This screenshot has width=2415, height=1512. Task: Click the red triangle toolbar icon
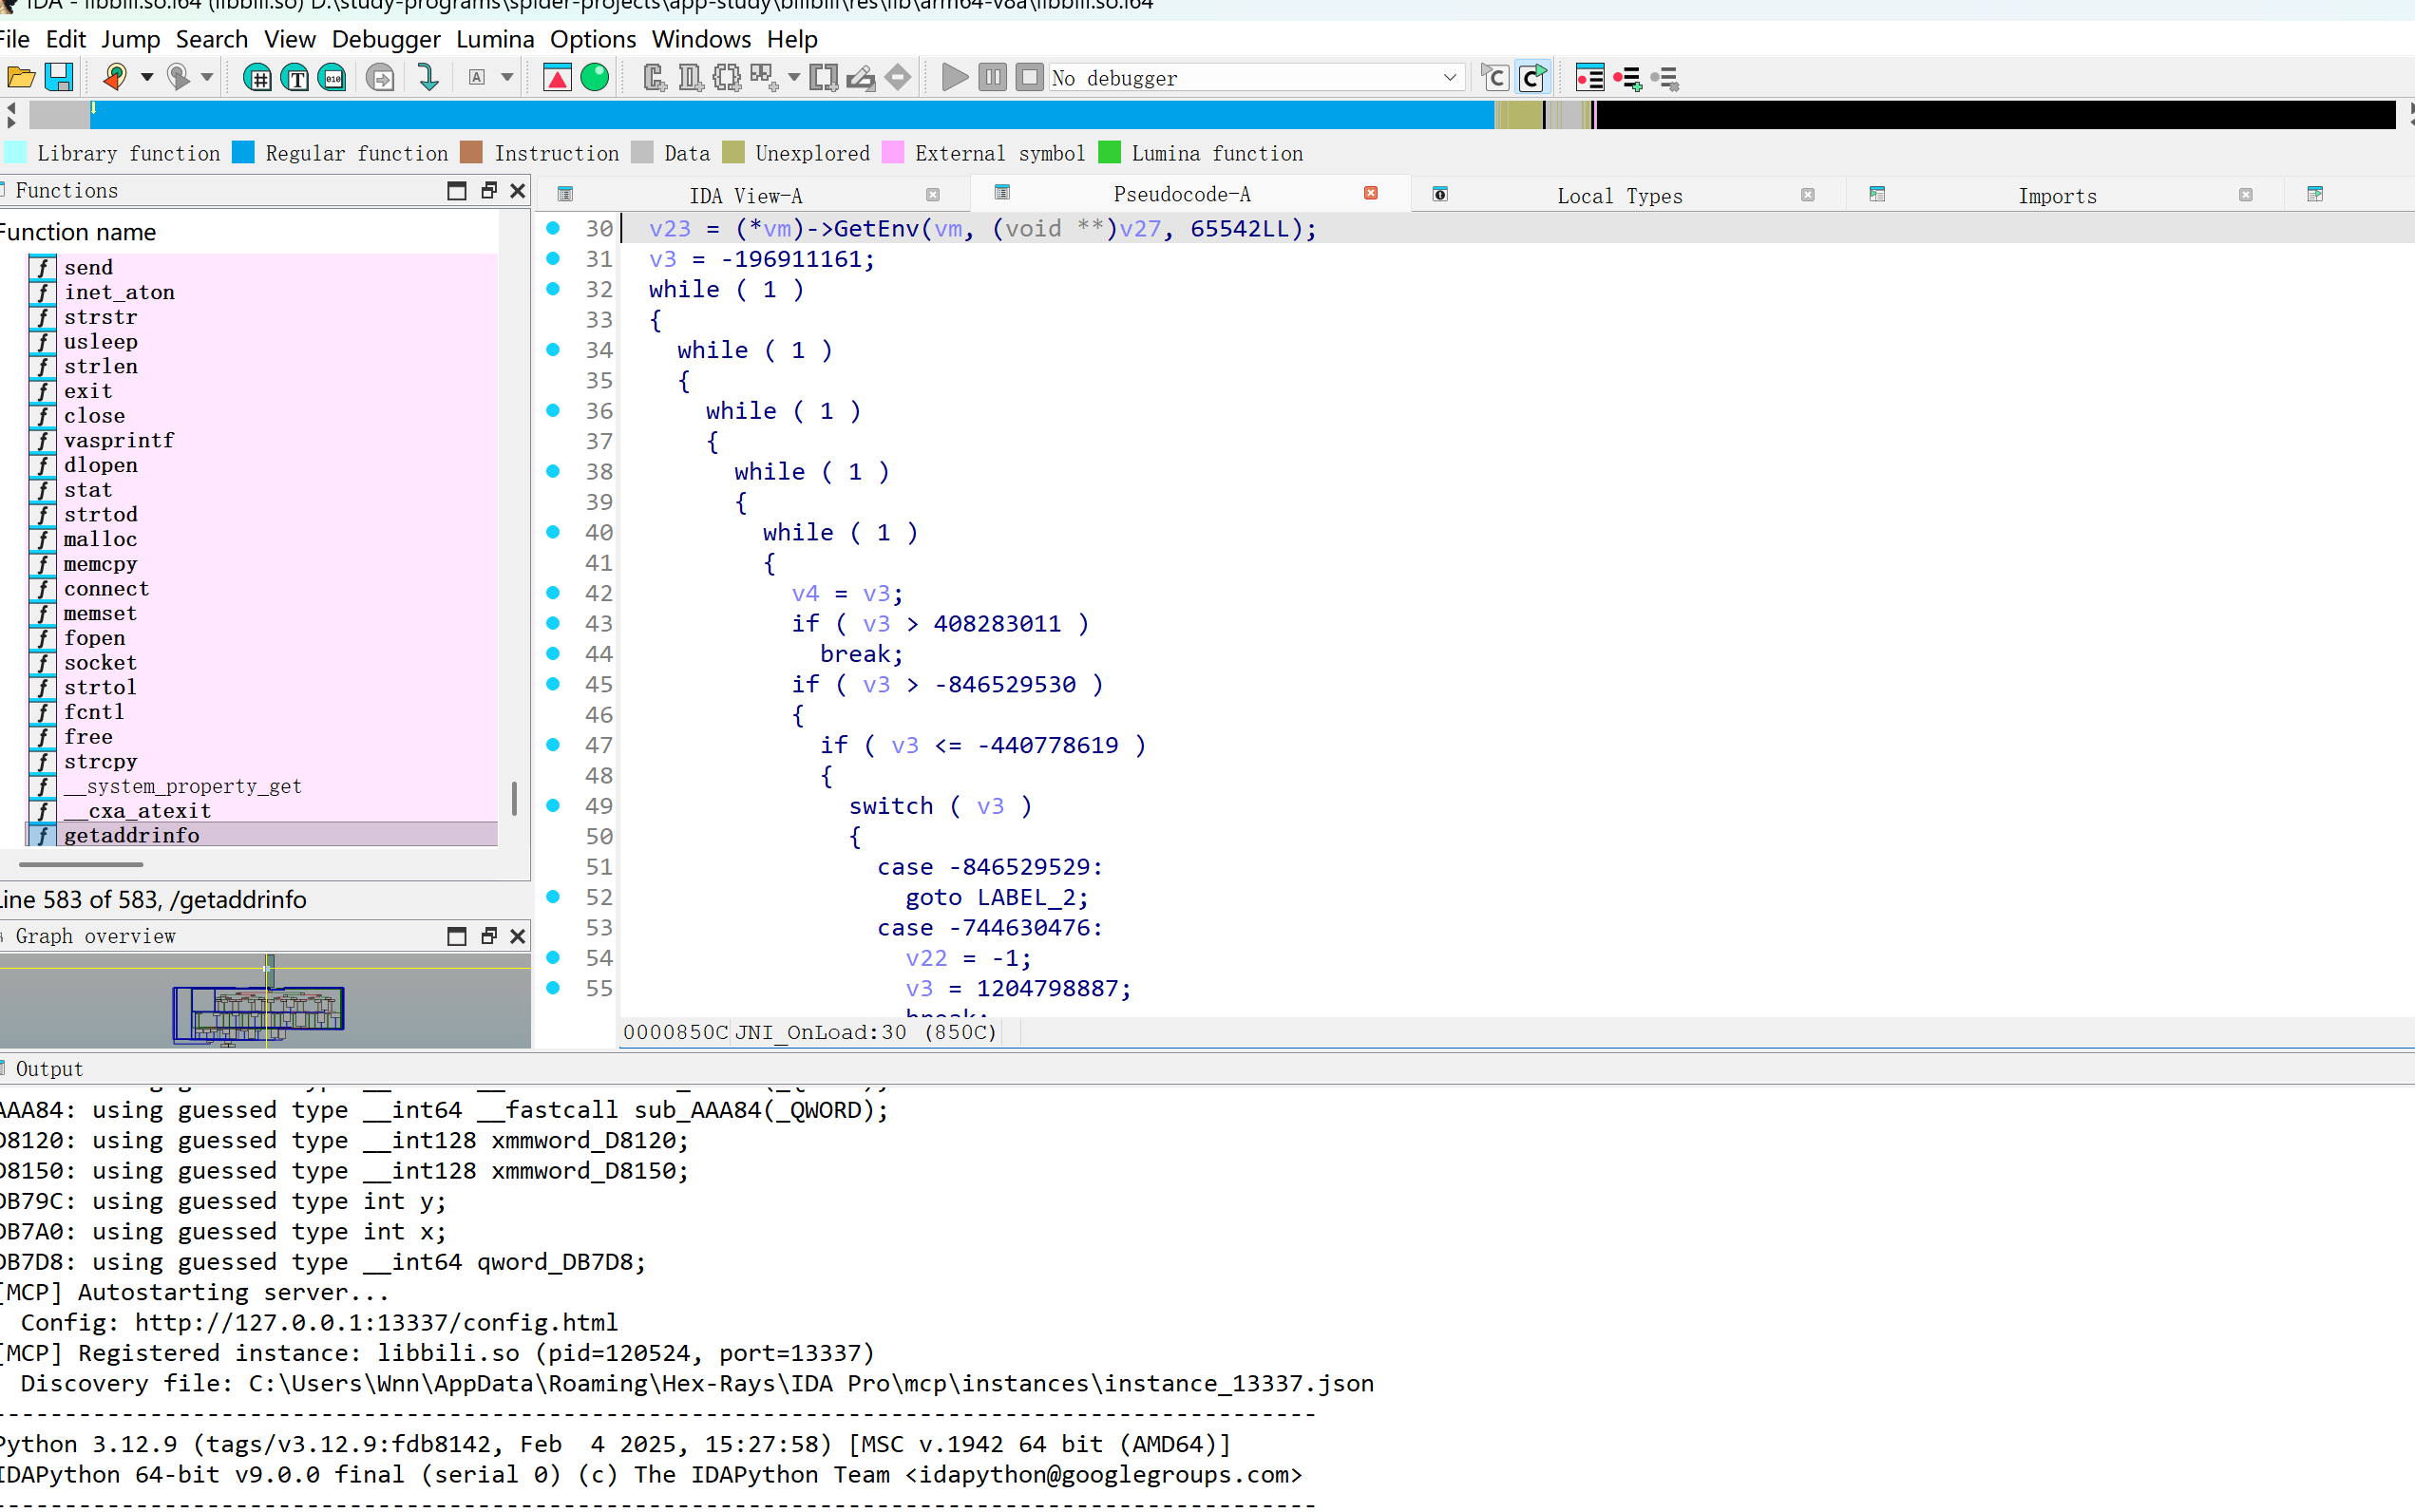(557, 77)
